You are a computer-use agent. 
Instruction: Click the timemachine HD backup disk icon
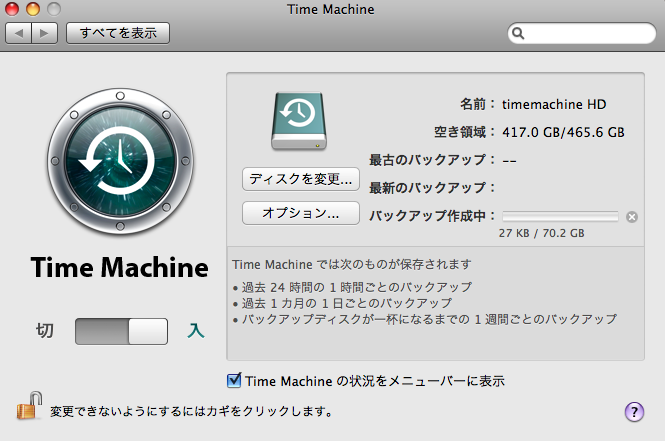click(x=298, y=122)
